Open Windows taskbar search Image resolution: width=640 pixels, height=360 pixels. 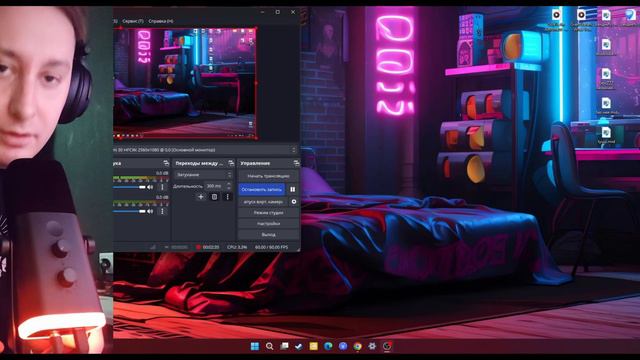[269, 346]
